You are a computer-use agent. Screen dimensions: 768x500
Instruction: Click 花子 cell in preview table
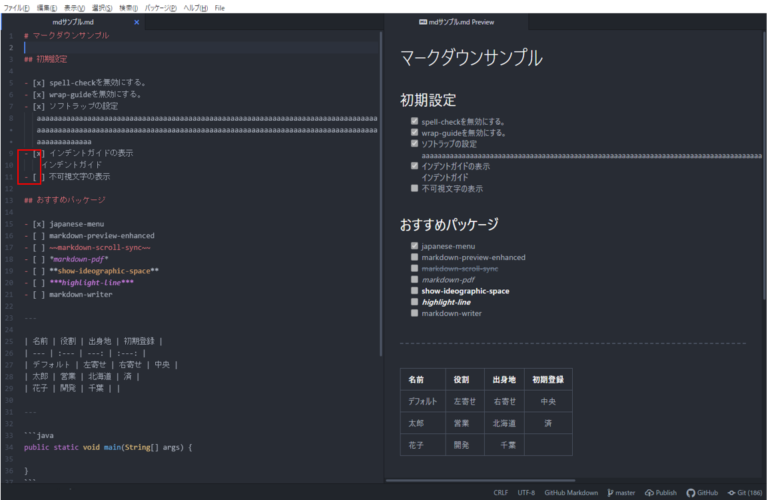click(x=423, y=445)
